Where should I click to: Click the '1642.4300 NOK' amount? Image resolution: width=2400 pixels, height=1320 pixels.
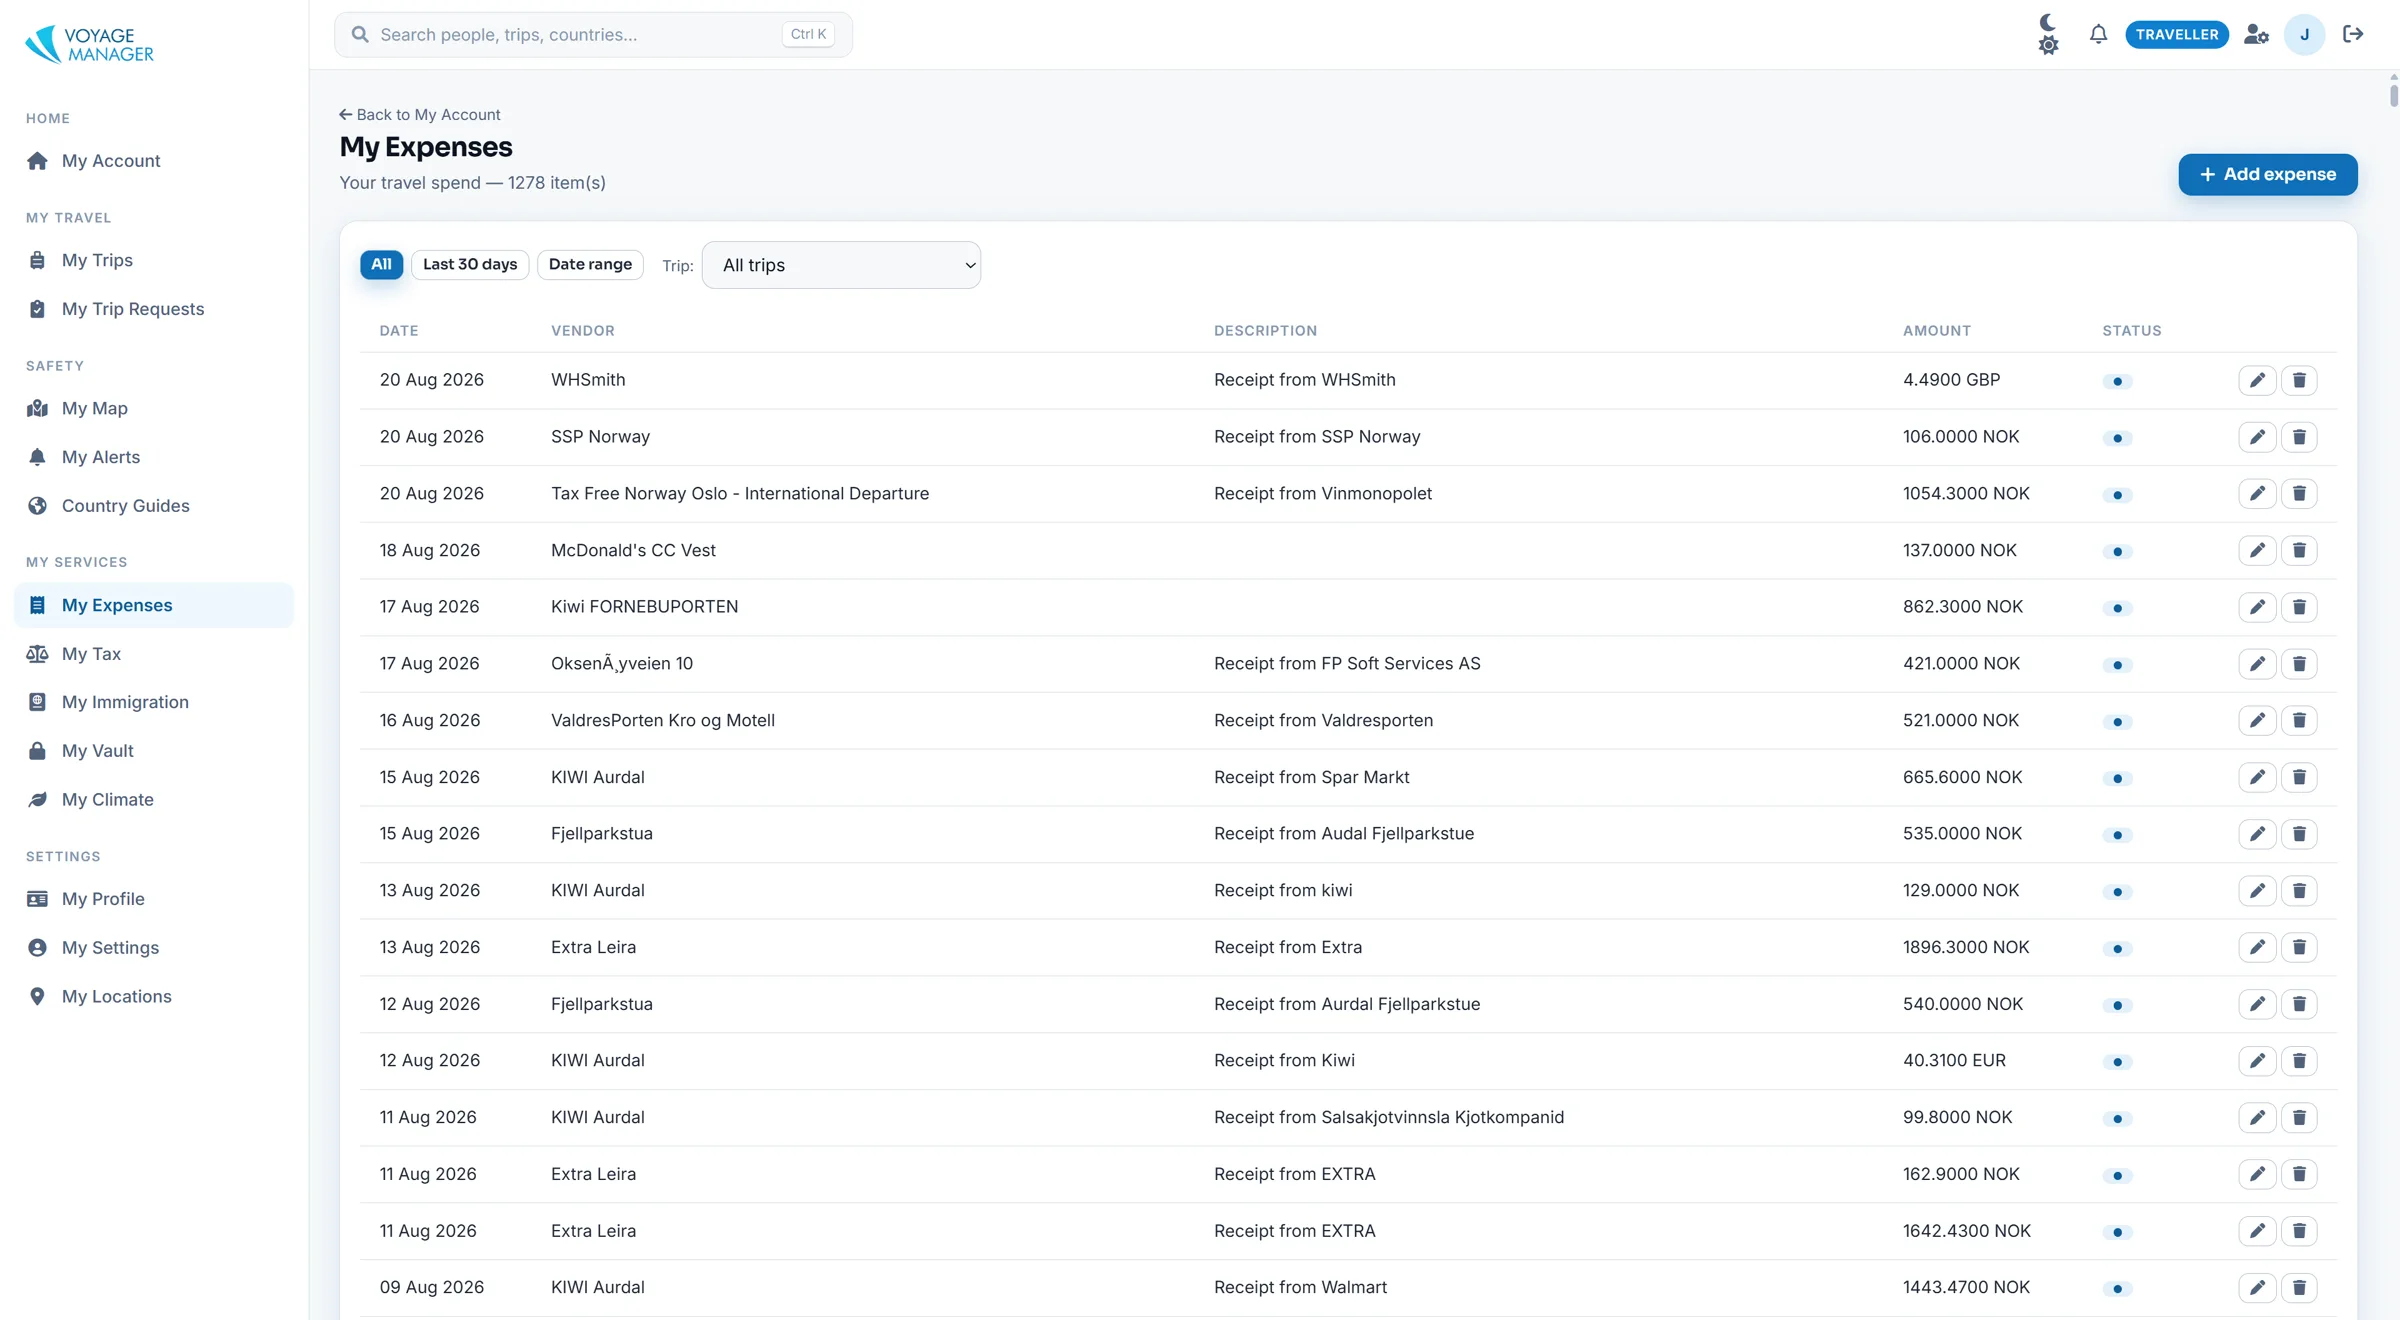pos(1966,1231)
